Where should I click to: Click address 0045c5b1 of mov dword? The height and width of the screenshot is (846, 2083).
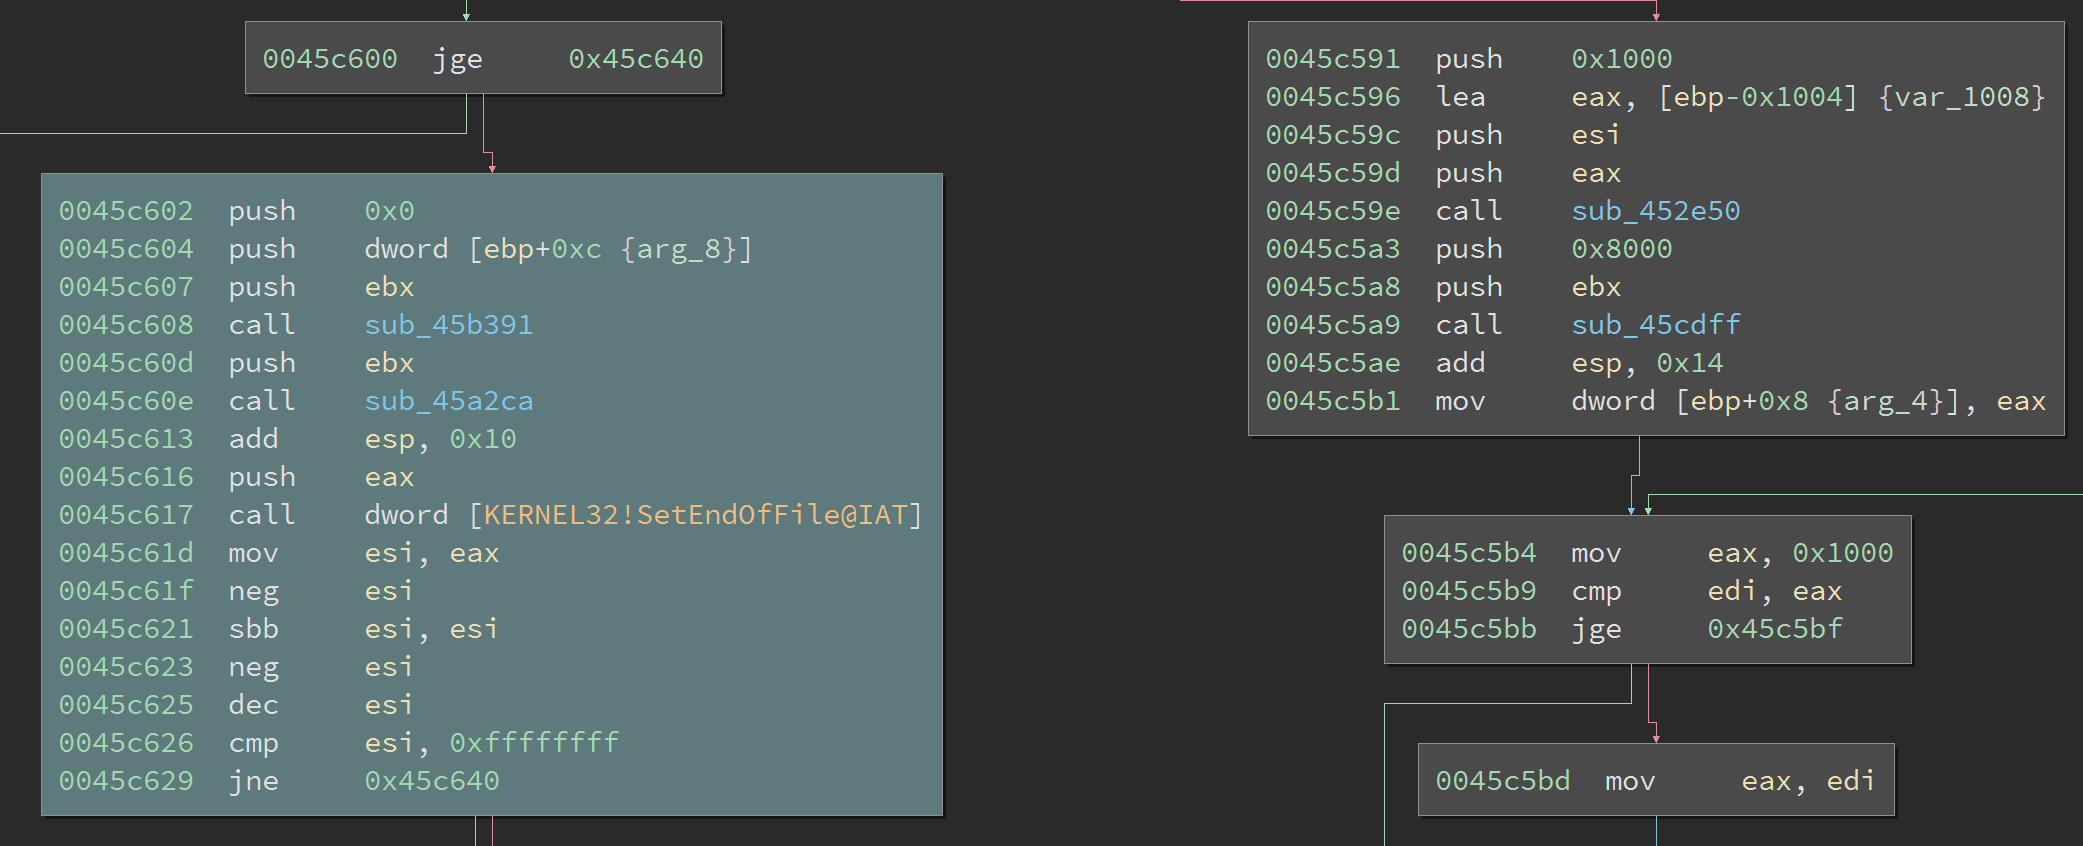point(1333,401)
